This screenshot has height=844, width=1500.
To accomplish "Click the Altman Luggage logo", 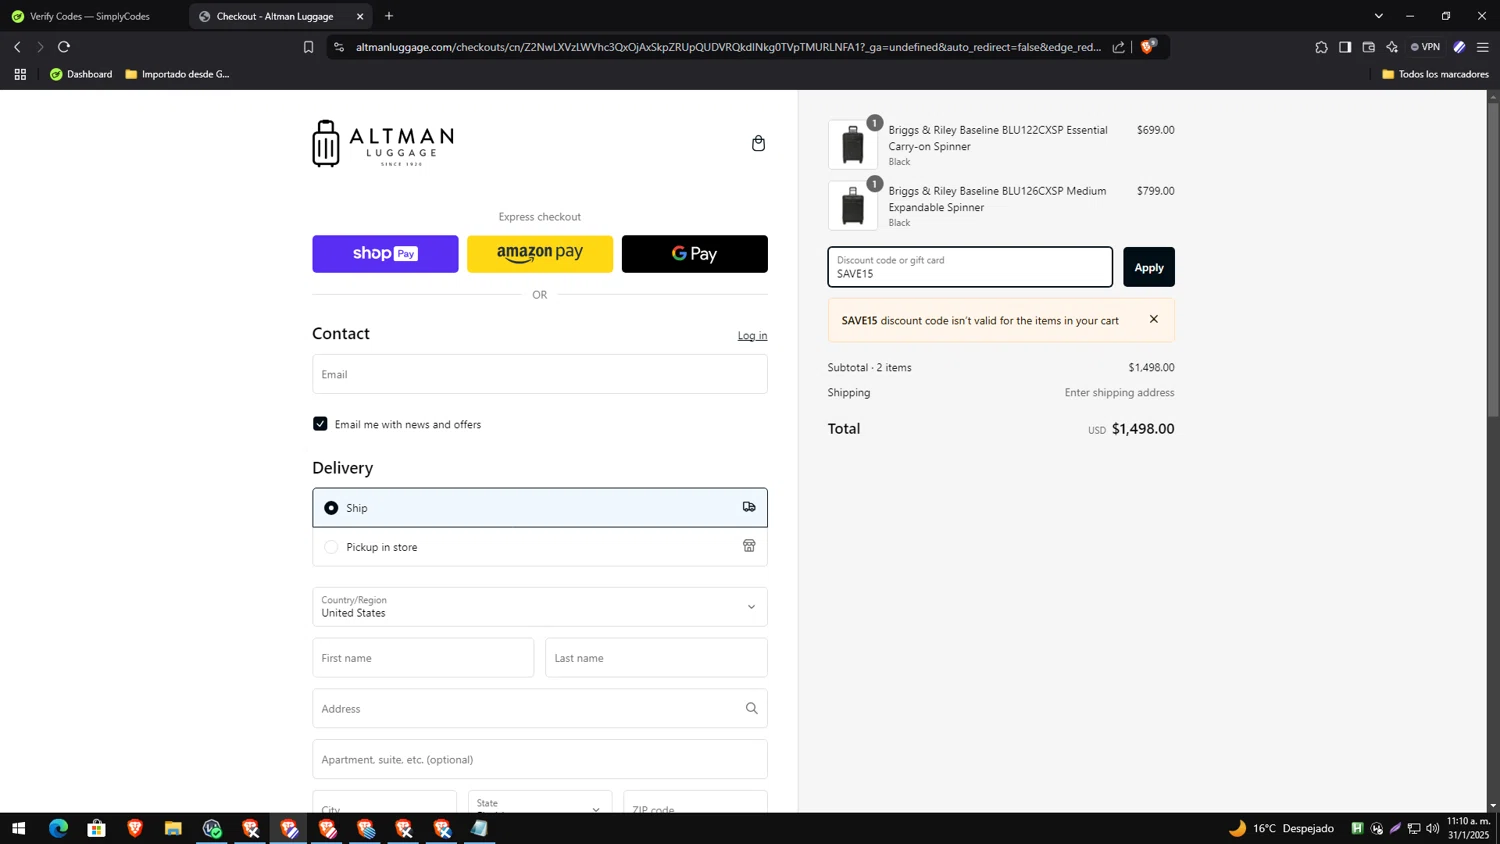I will pos(383,143).
